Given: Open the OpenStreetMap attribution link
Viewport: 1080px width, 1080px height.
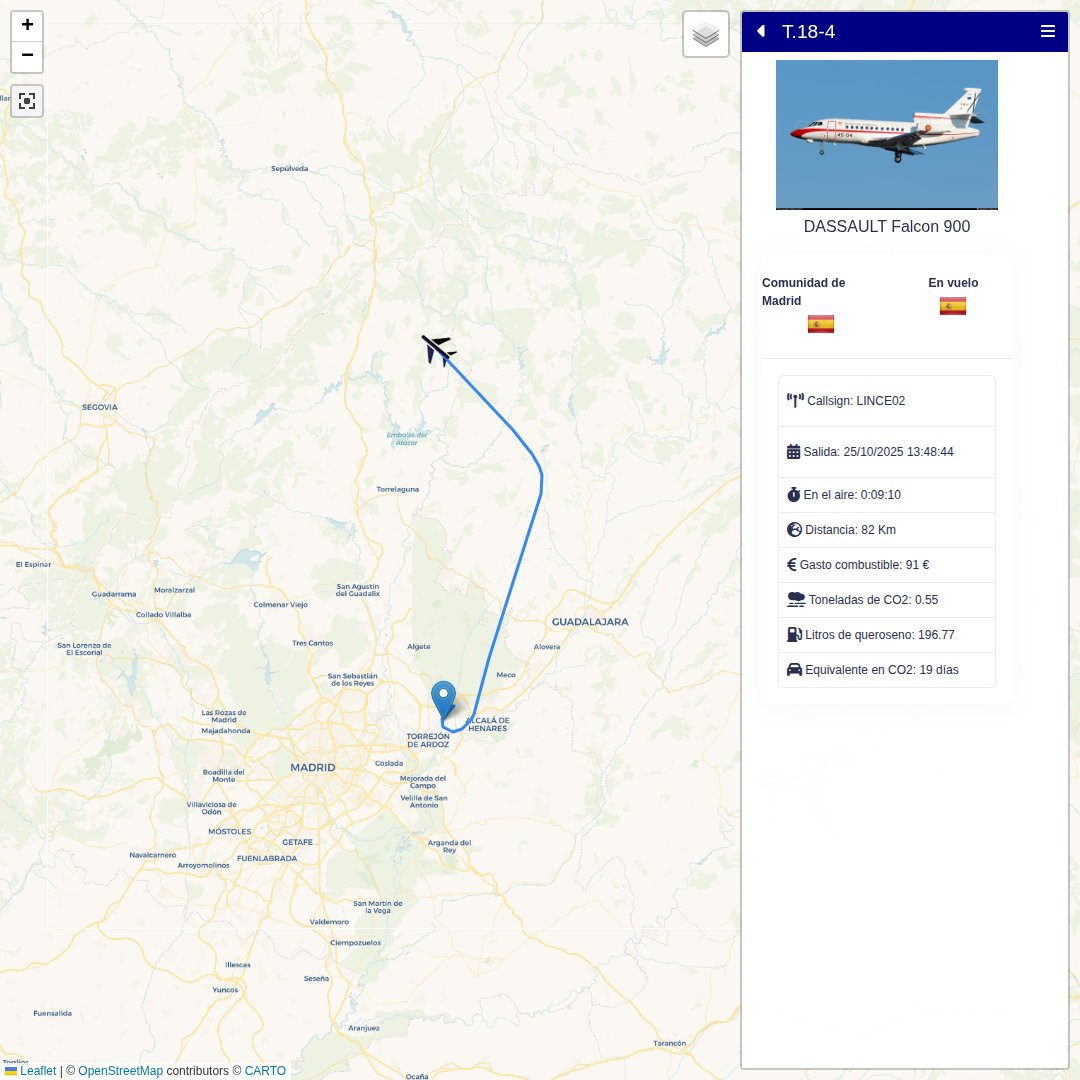Looking at the screenshot, I should click(x=121, y=1070).
